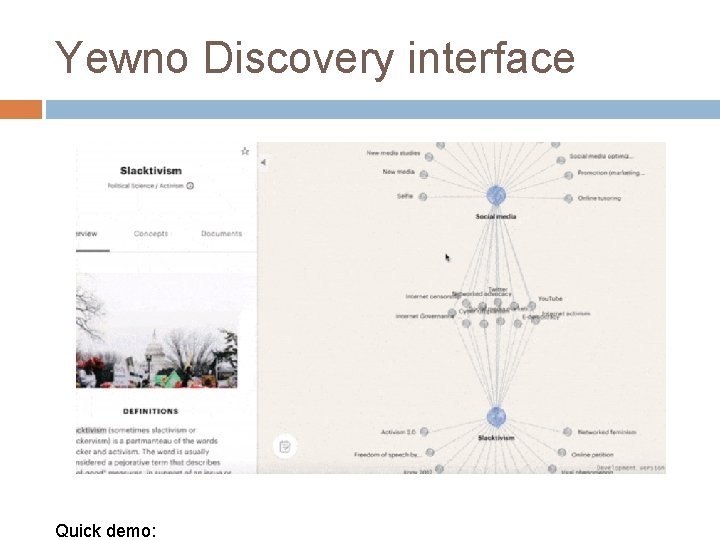Click the New media concept node

coord(424,174)
